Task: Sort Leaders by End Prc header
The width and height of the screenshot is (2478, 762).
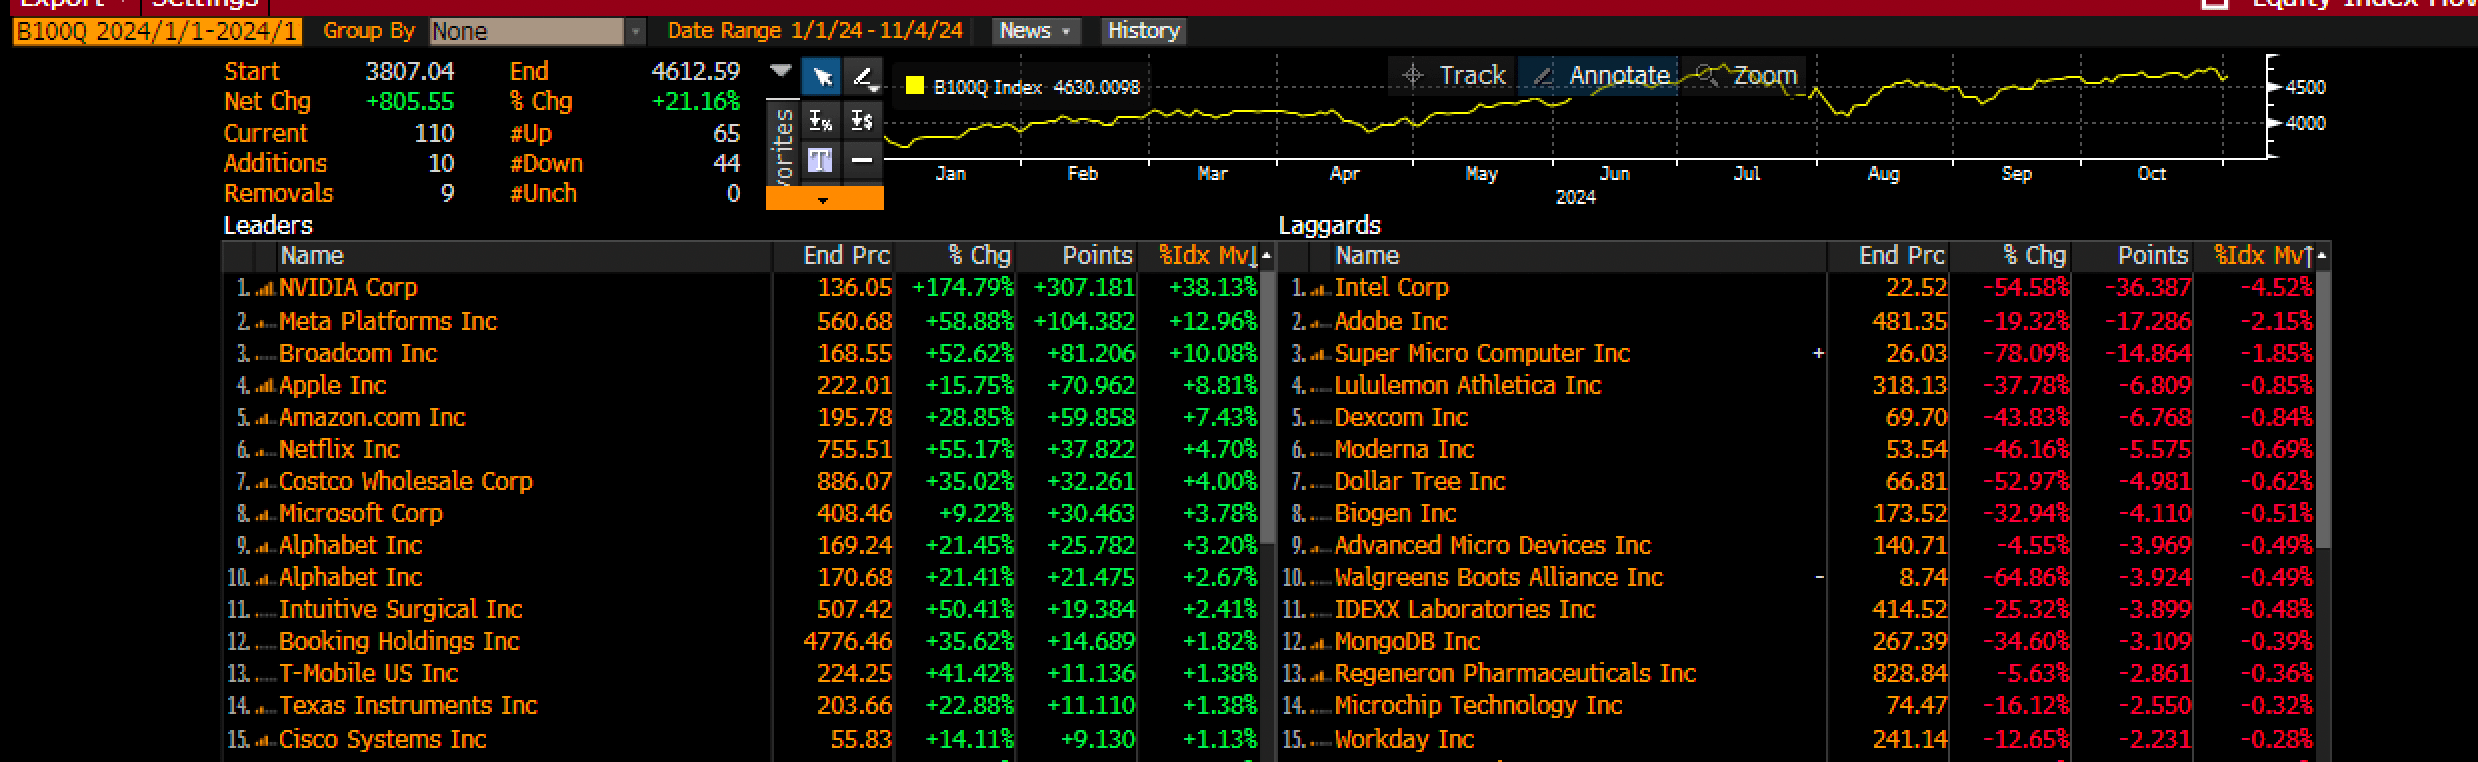Action: point(834,256)
